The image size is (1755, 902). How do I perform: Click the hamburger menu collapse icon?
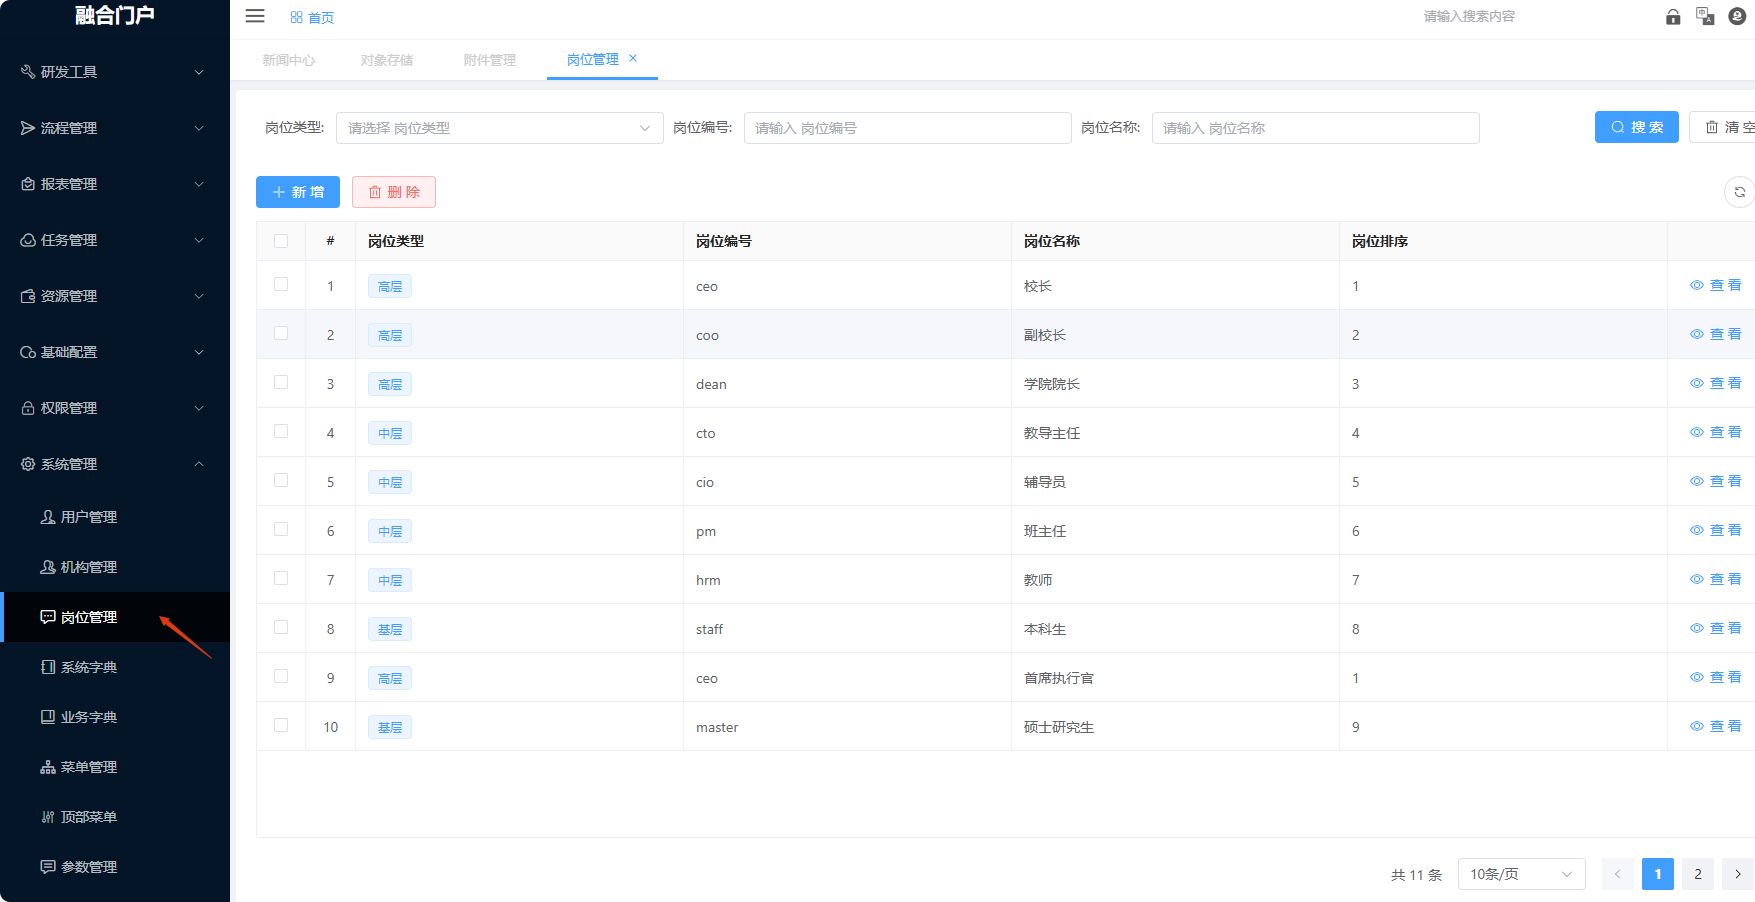255,16
